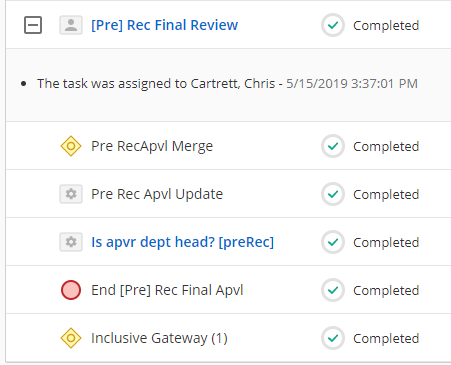Click the Pre RecApvl Merge row label
Screen dimensions: 451x365
coord(152,146)
